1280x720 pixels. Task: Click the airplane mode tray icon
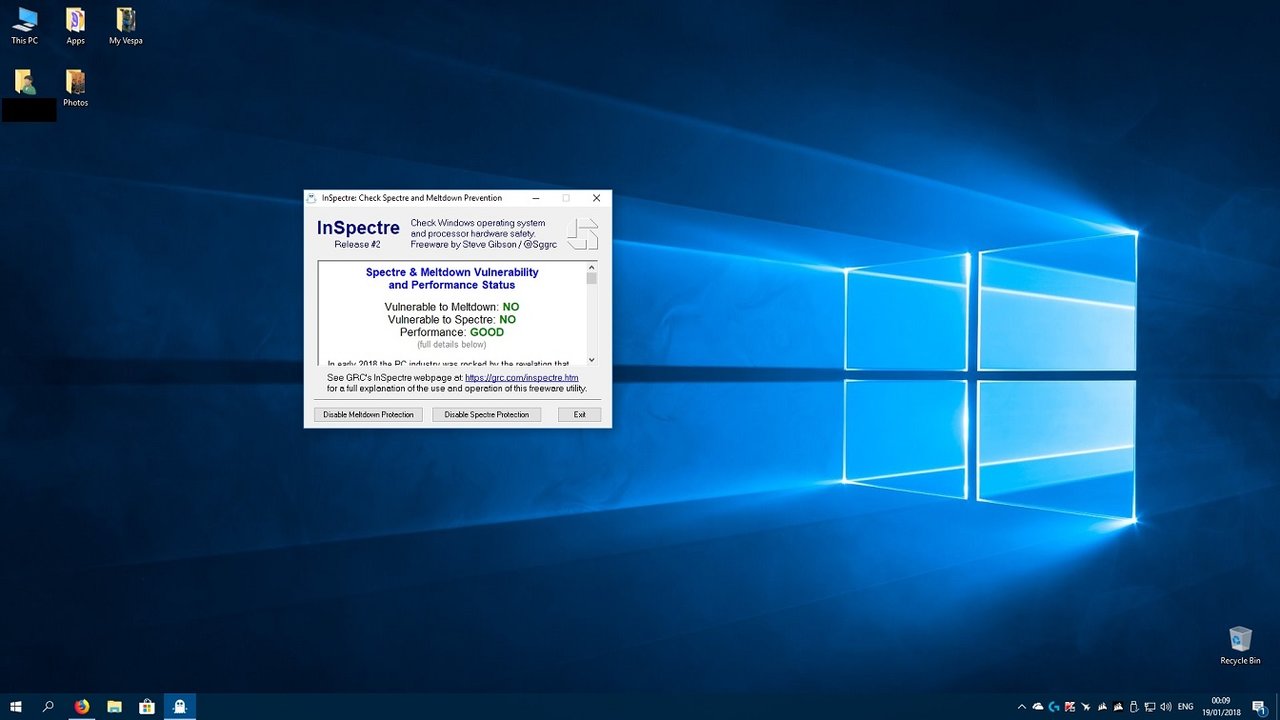(1086, 707)
